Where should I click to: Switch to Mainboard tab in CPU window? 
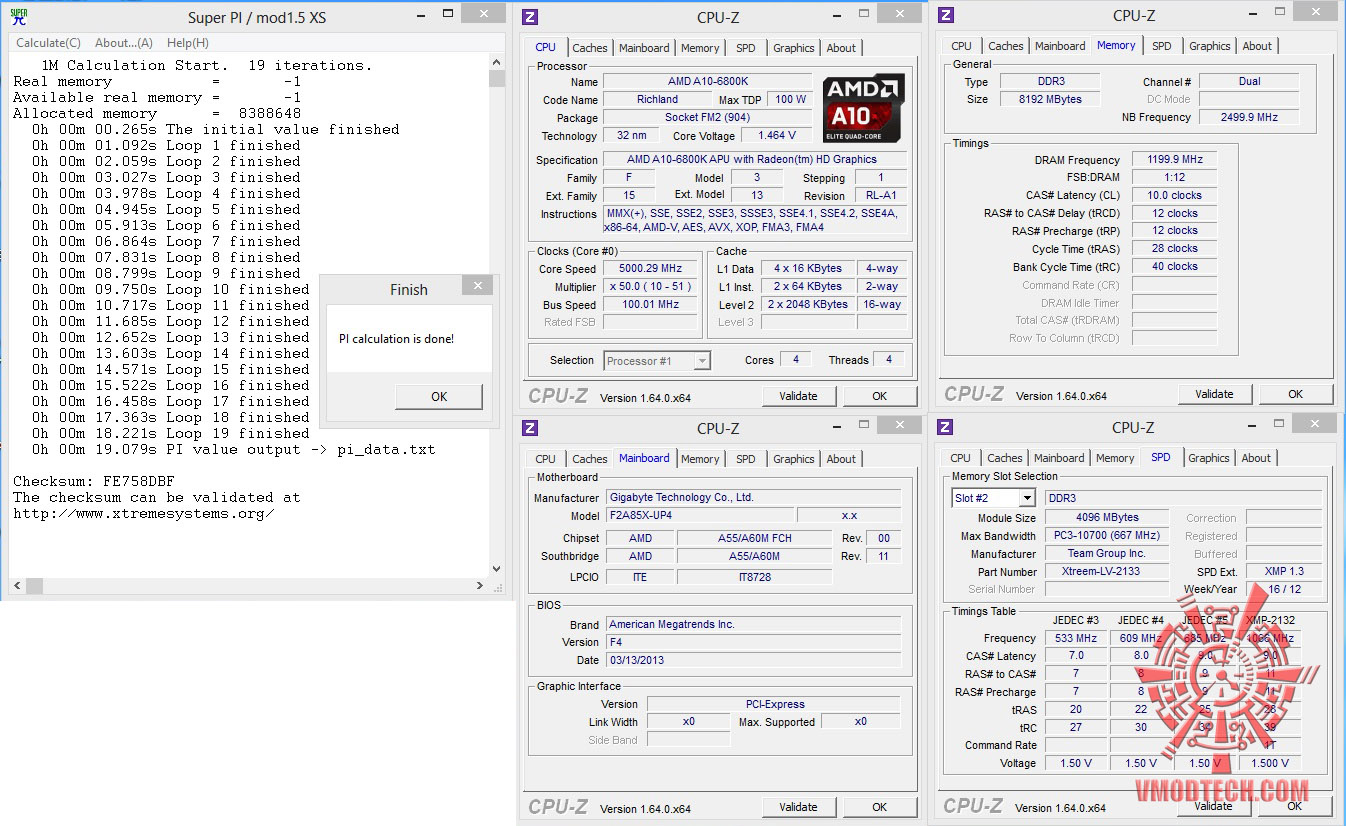point(644,48)
